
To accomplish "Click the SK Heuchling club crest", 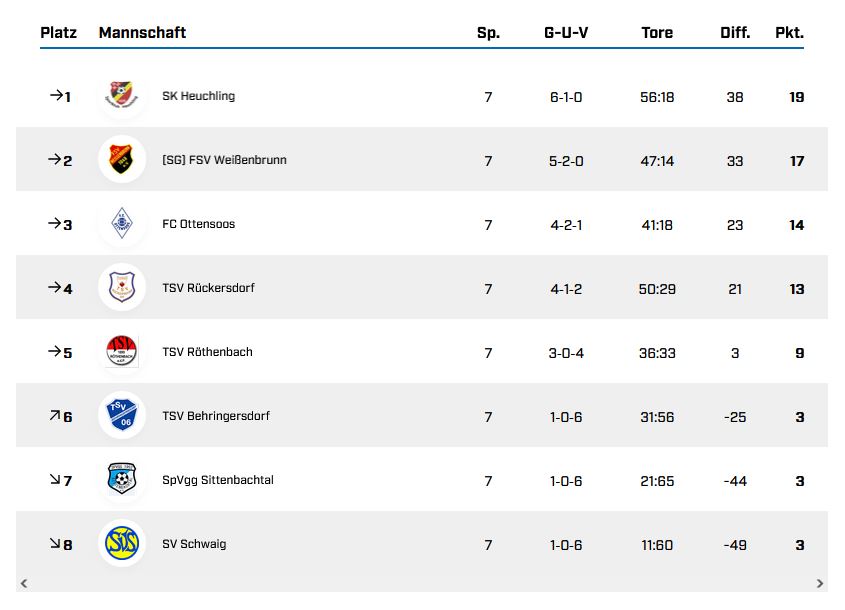I will 122,96.
